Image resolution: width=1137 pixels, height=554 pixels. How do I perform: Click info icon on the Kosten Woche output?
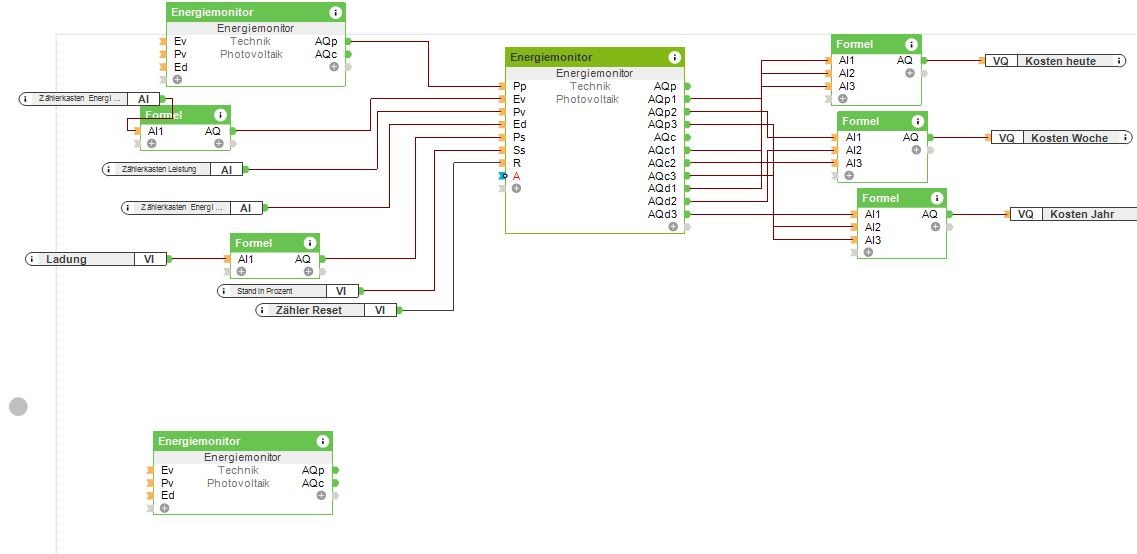pyautogui.click(x=1125, y=137)
